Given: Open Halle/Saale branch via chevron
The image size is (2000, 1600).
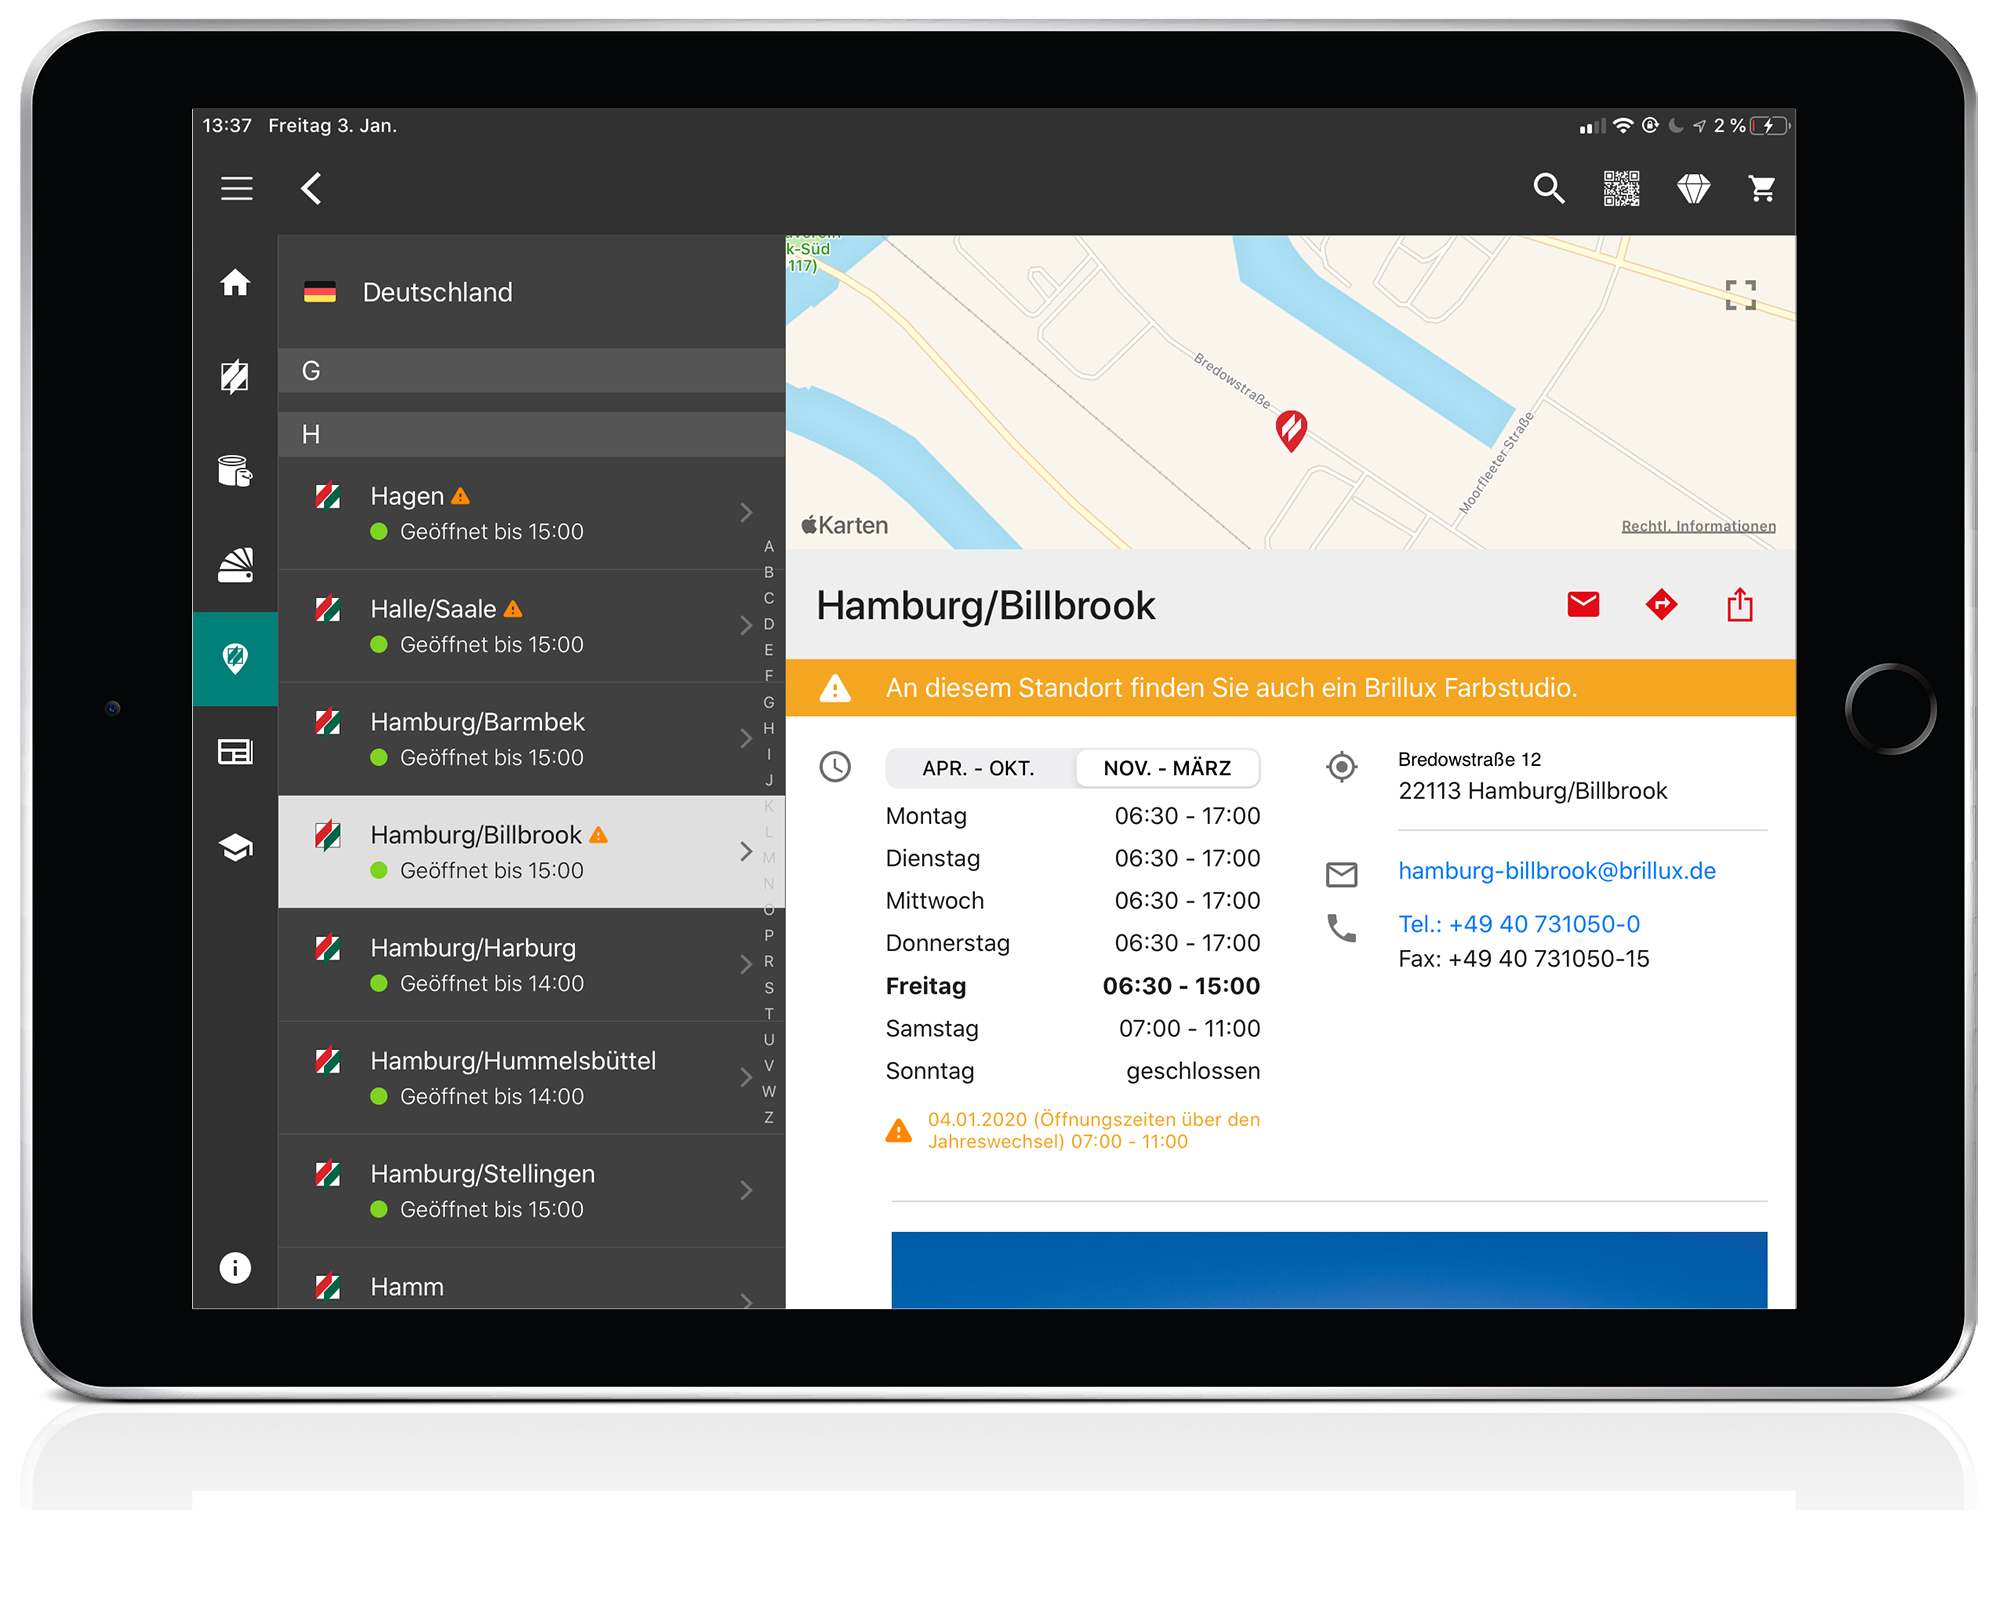Looking at the screenshot, I should pos(746,626).
